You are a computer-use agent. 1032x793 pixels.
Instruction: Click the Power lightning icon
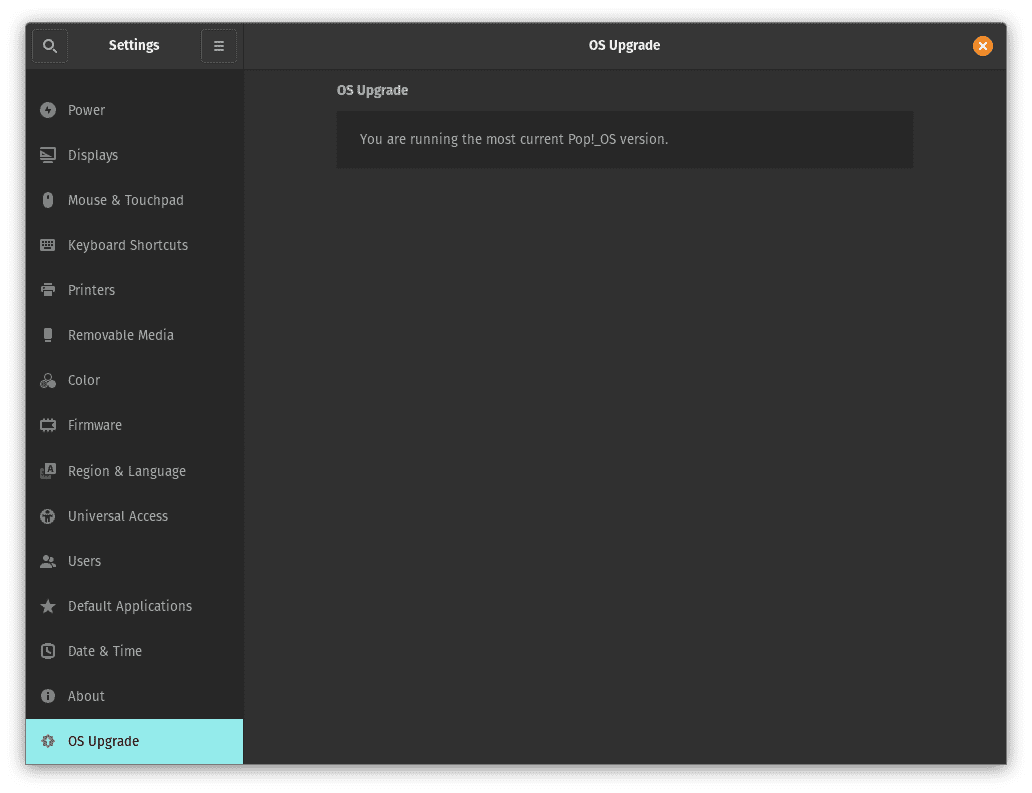pos(48,110)
